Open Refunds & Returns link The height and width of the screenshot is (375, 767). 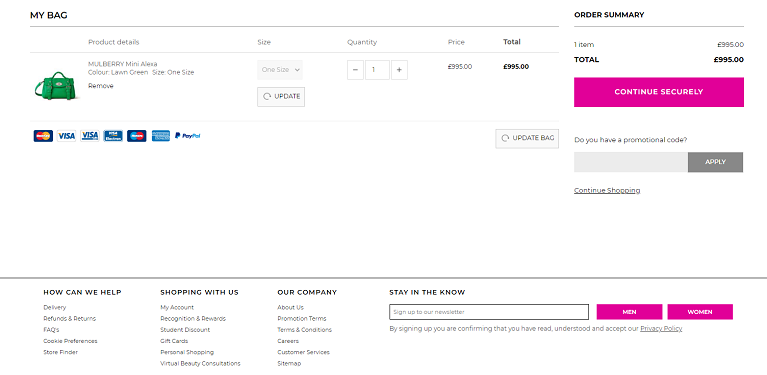[69, 319]
